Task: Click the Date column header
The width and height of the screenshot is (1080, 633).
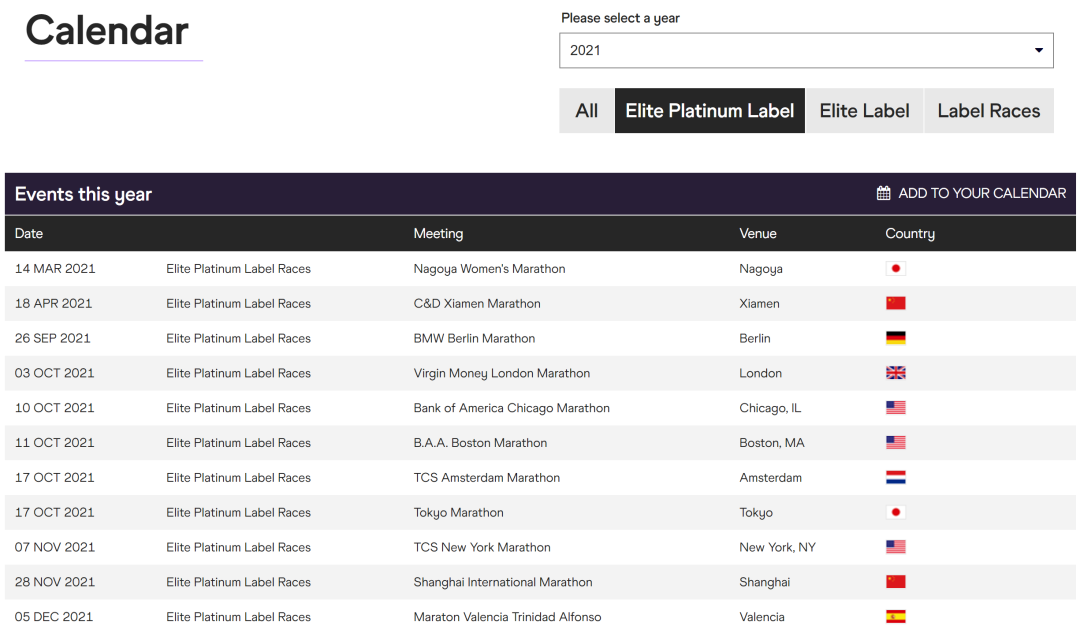Action: pos(29,233)
